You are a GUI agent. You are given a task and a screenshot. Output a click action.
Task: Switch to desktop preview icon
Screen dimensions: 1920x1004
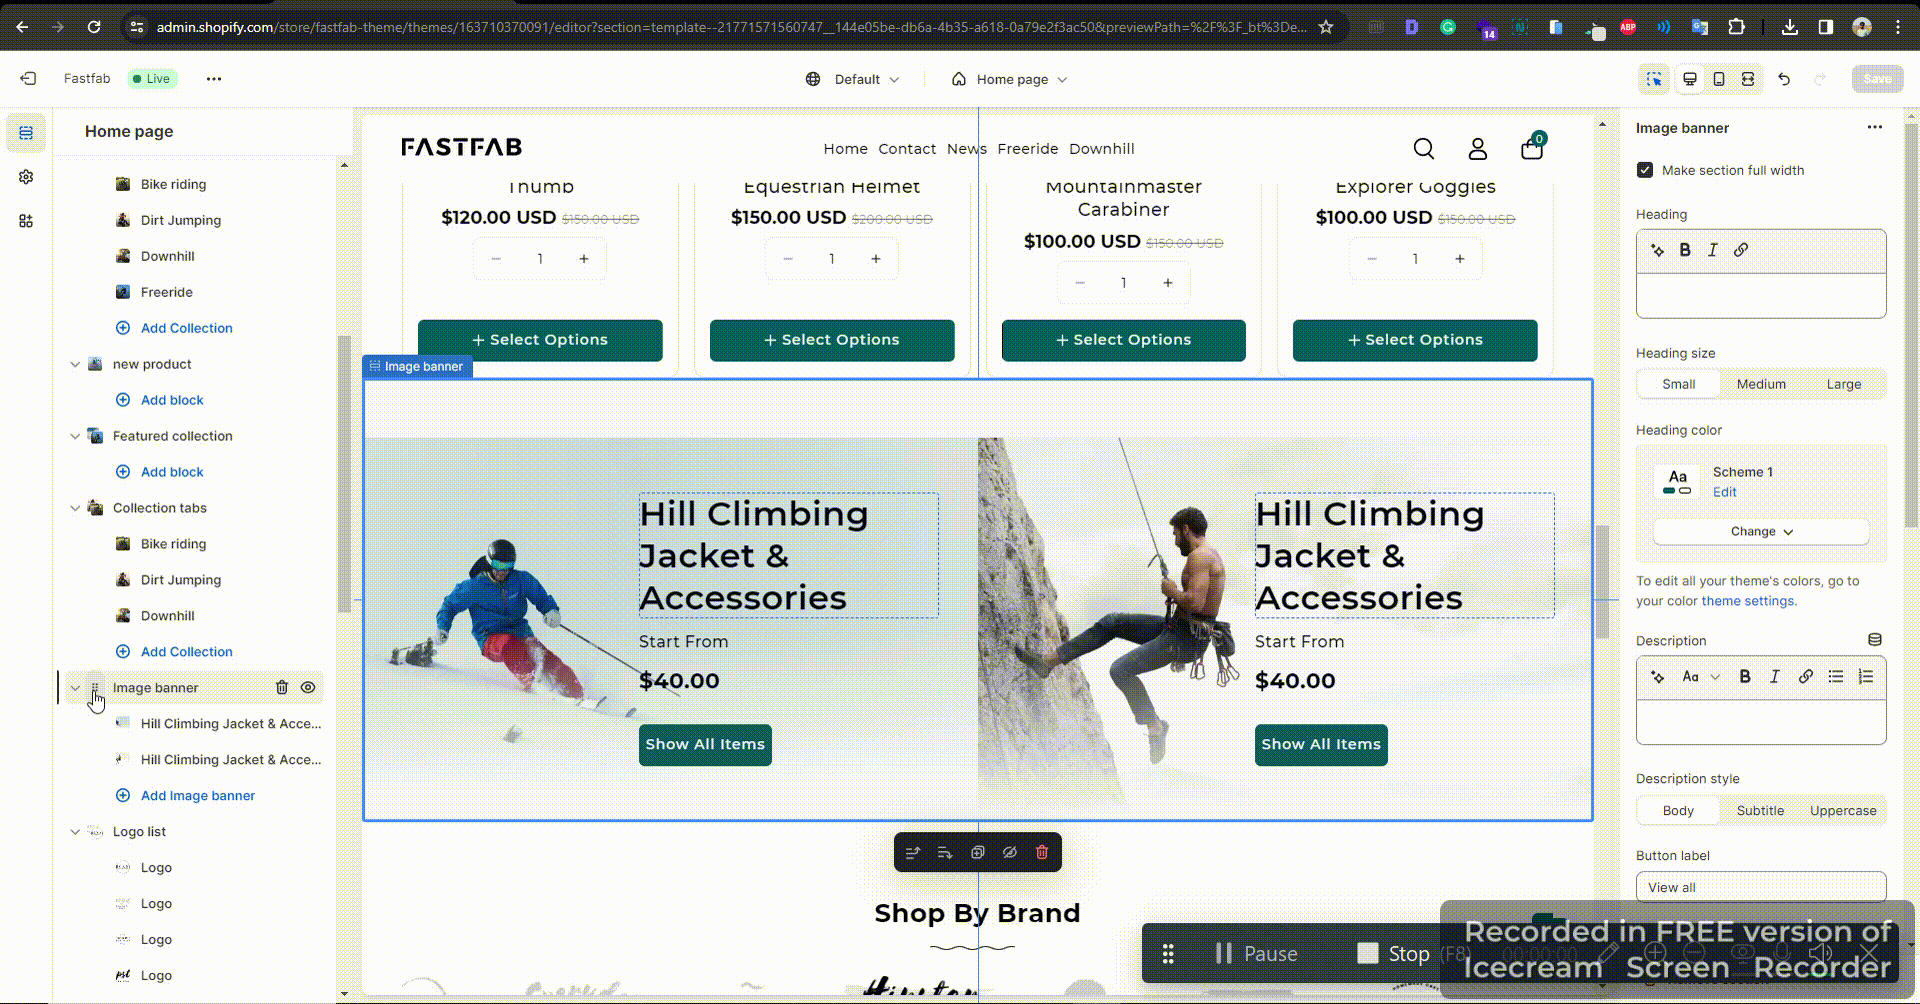[1690, 79]
